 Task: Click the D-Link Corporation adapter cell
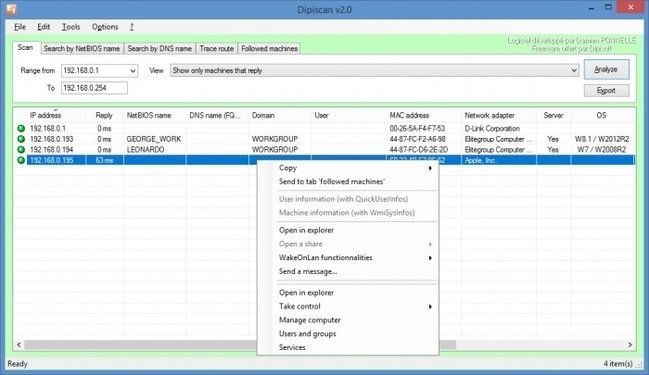(x=492, y=128)
